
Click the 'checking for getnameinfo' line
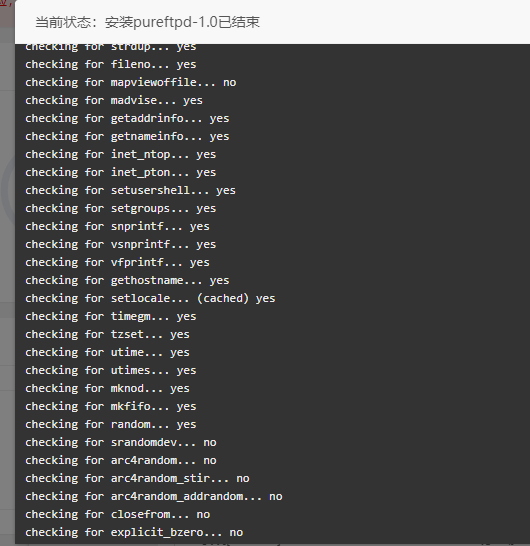pyautogui.click(x=127, y=136)
